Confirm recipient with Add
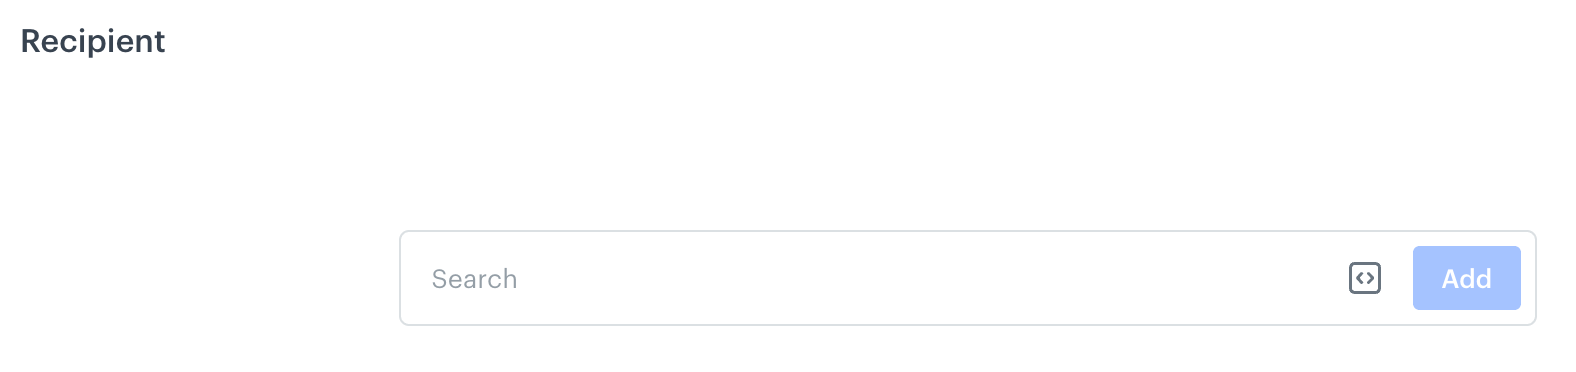The height and width of the screenshot is (372, 1576). (1466, 278)
